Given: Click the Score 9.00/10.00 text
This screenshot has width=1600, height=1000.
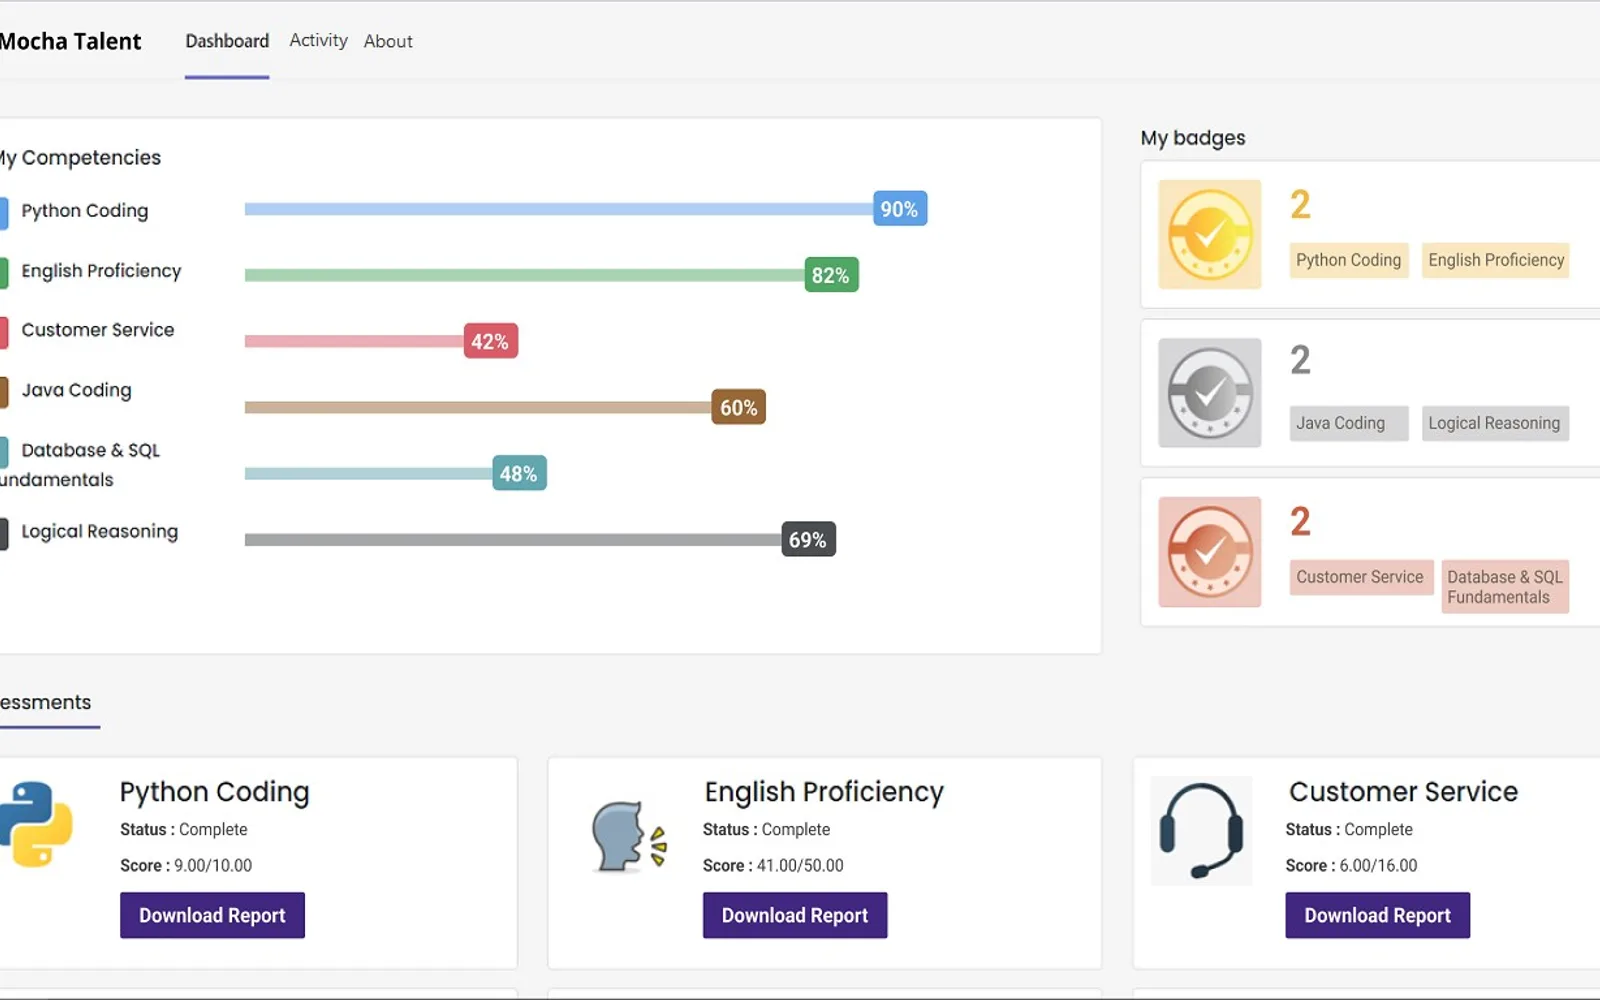Looking at the screenshot, I should 186,865.
